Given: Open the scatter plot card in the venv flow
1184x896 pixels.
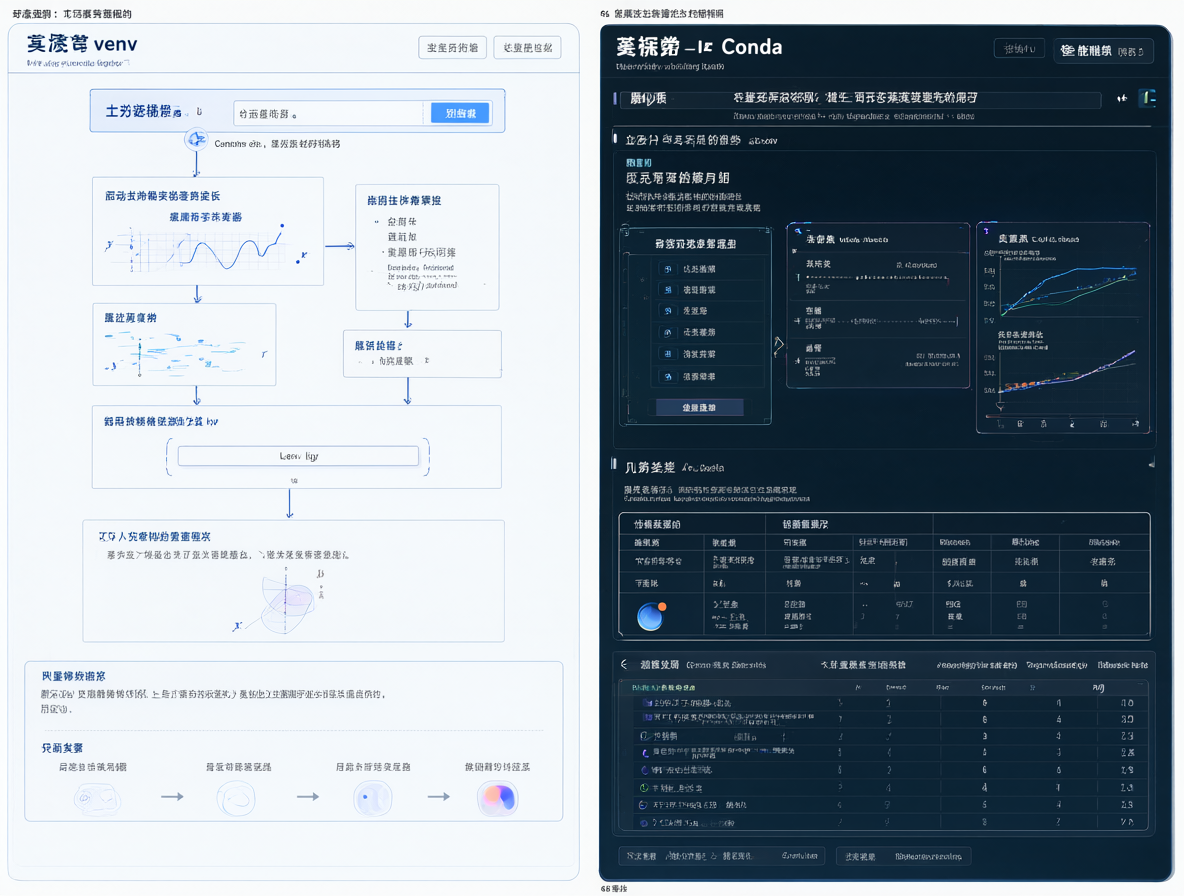Looking at the screenshot, I should pos(184,345).
